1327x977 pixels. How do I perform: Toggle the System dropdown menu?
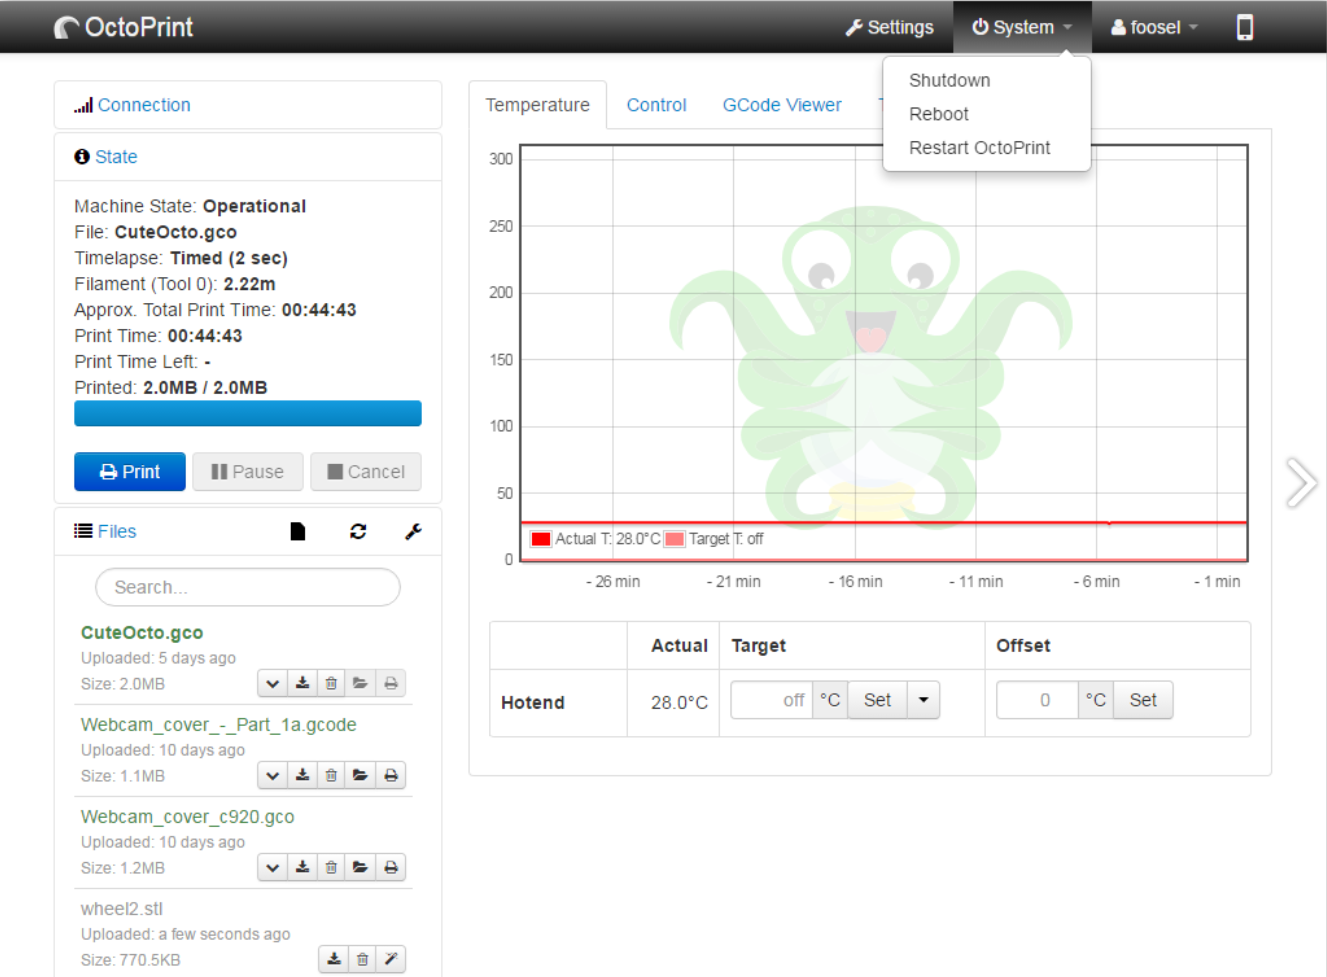[1022, 27]
